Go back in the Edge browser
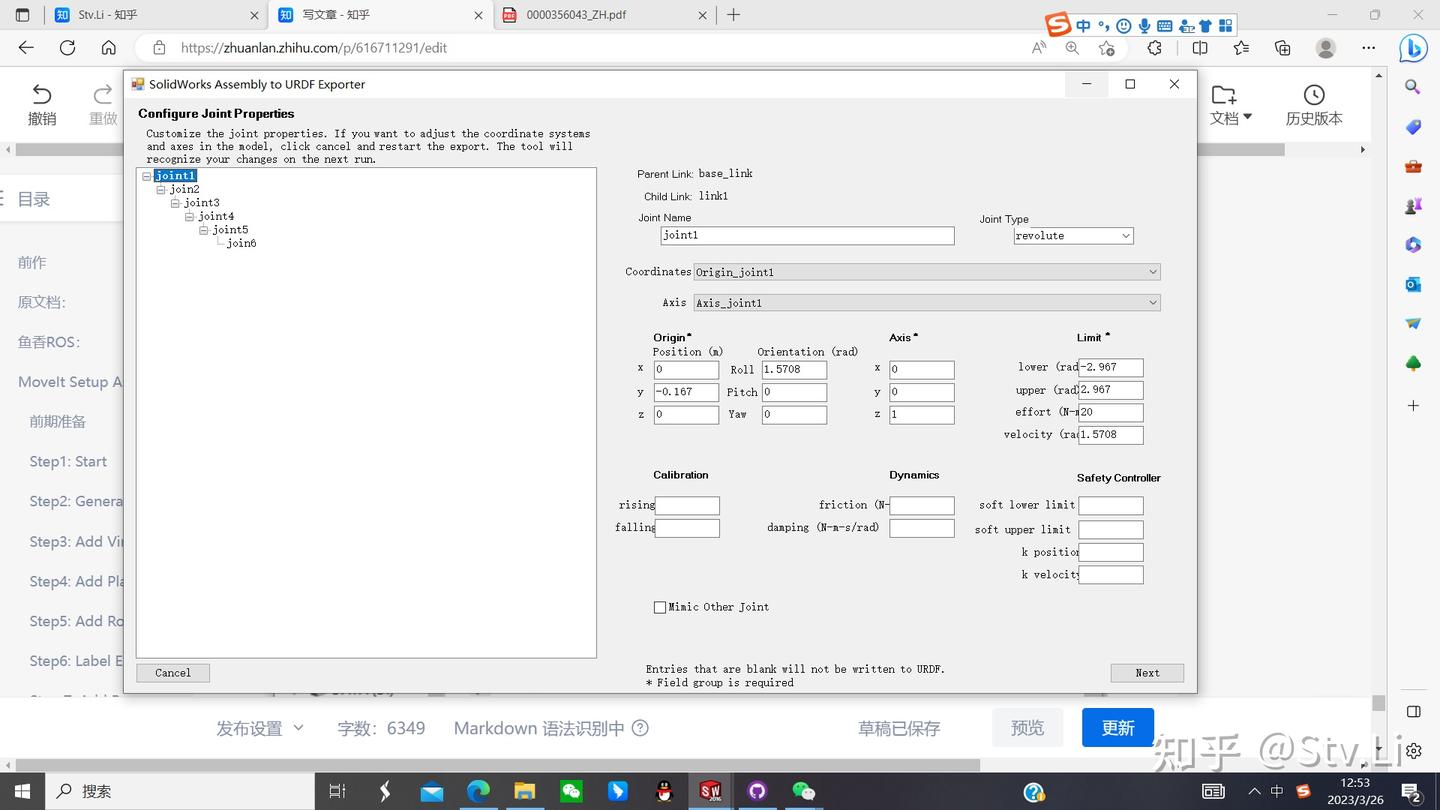1440x810 pixels. coord(26,48)
